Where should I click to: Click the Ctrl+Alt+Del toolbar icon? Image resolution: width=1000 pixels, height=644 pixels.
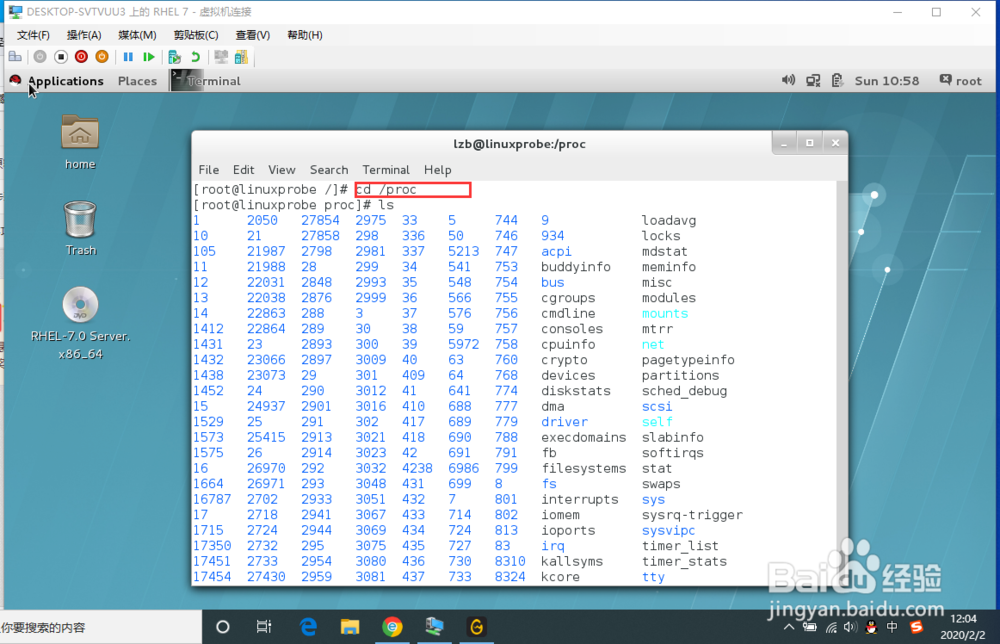pos(15,57)
